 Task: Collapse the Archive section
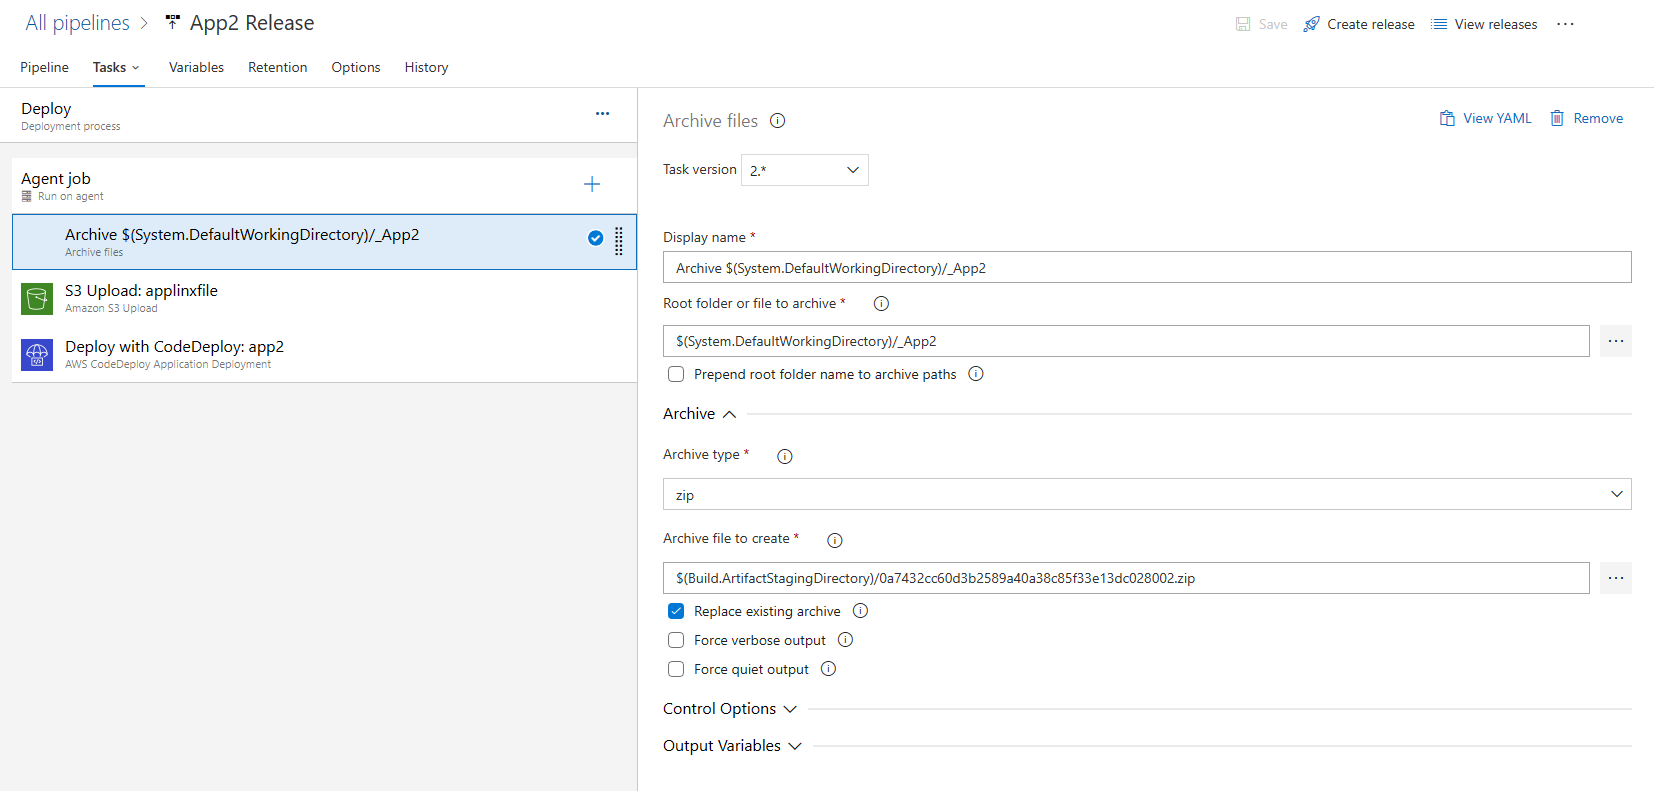[x=700, y=414]
